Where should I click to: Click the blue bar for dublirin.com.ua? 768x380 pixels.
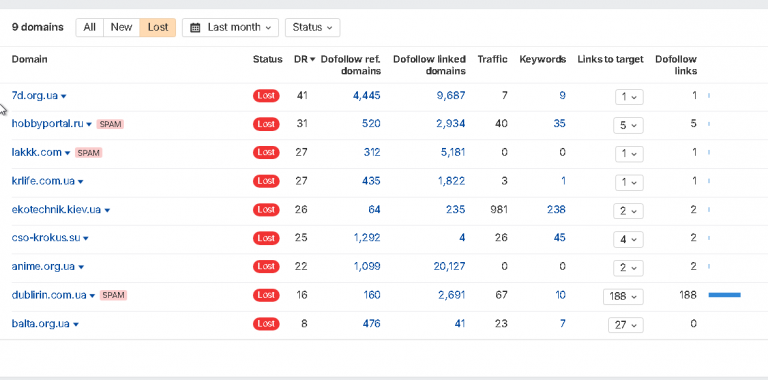click(x=724, y=295)
